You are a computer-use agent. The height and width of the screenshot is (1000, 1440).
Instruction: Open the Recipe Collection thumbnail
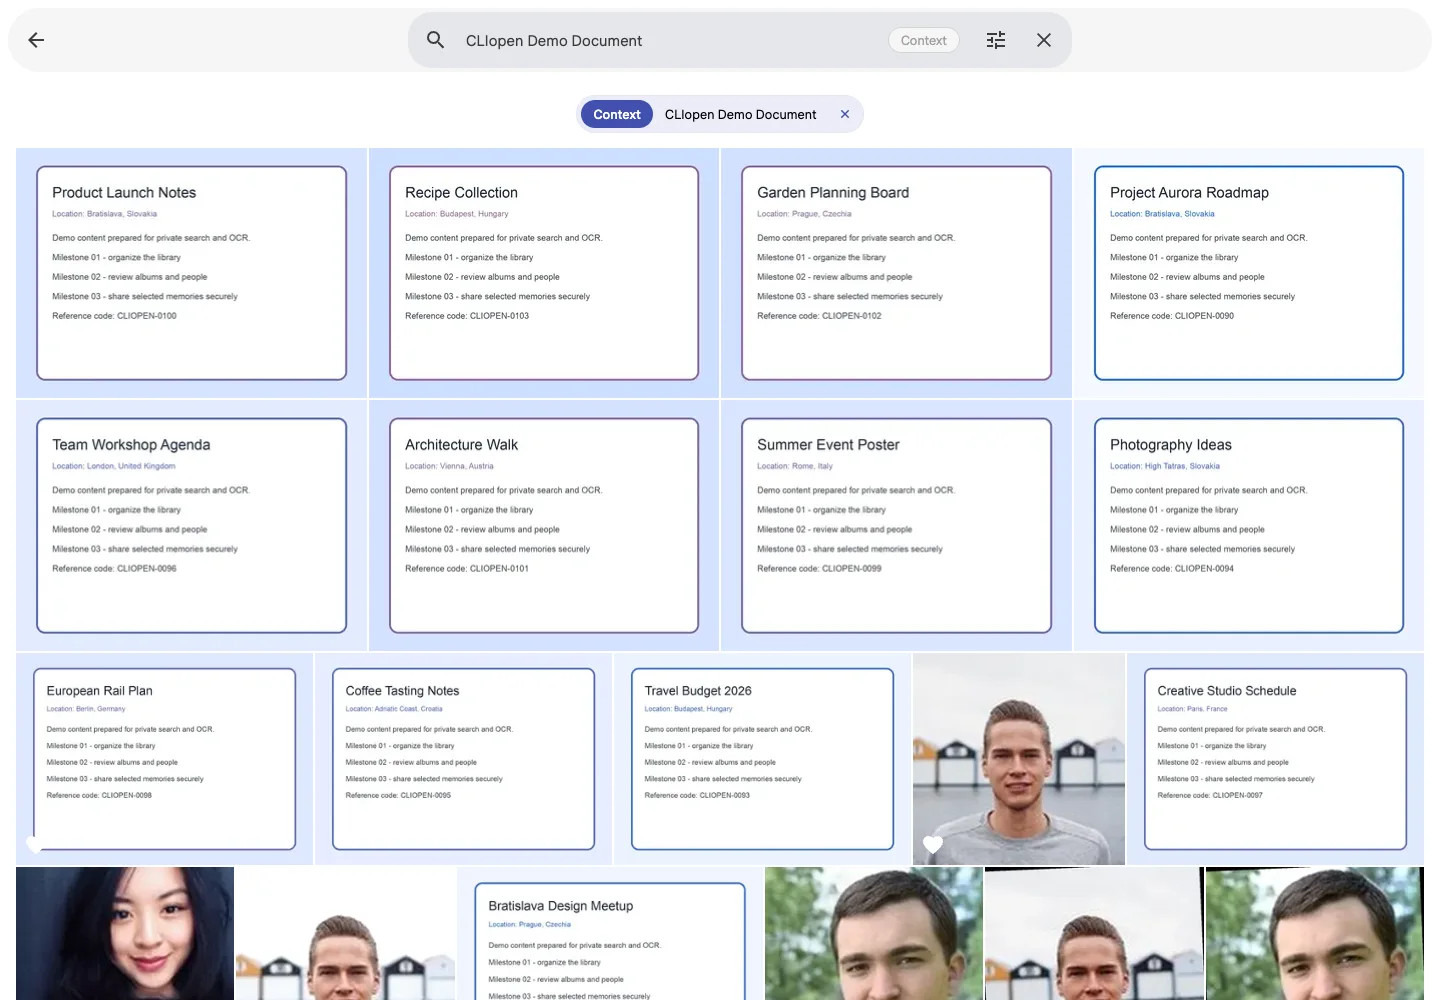click(x=544, y=273)
